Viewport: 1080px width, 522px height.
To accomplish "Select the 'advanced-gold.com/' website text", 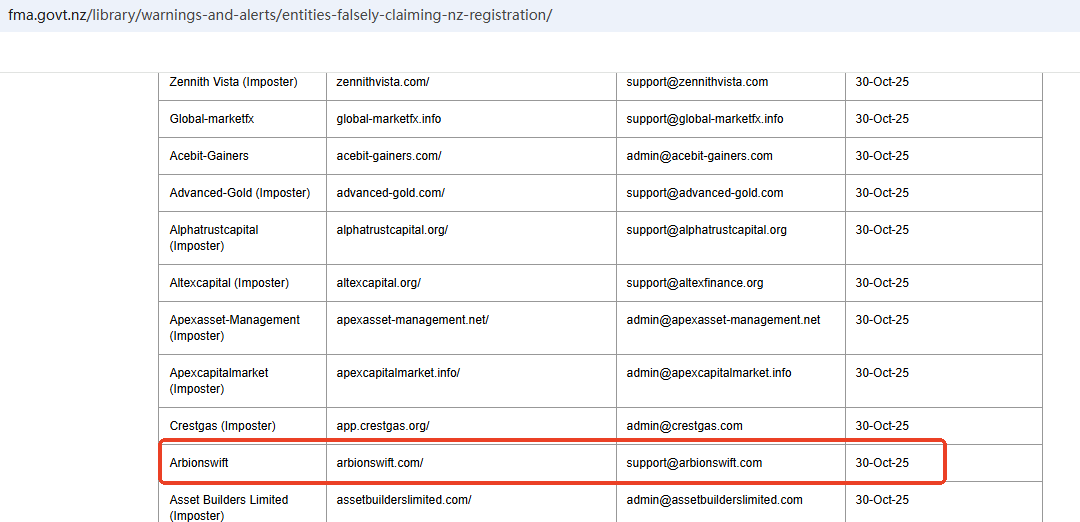I will tap(391, 193).
